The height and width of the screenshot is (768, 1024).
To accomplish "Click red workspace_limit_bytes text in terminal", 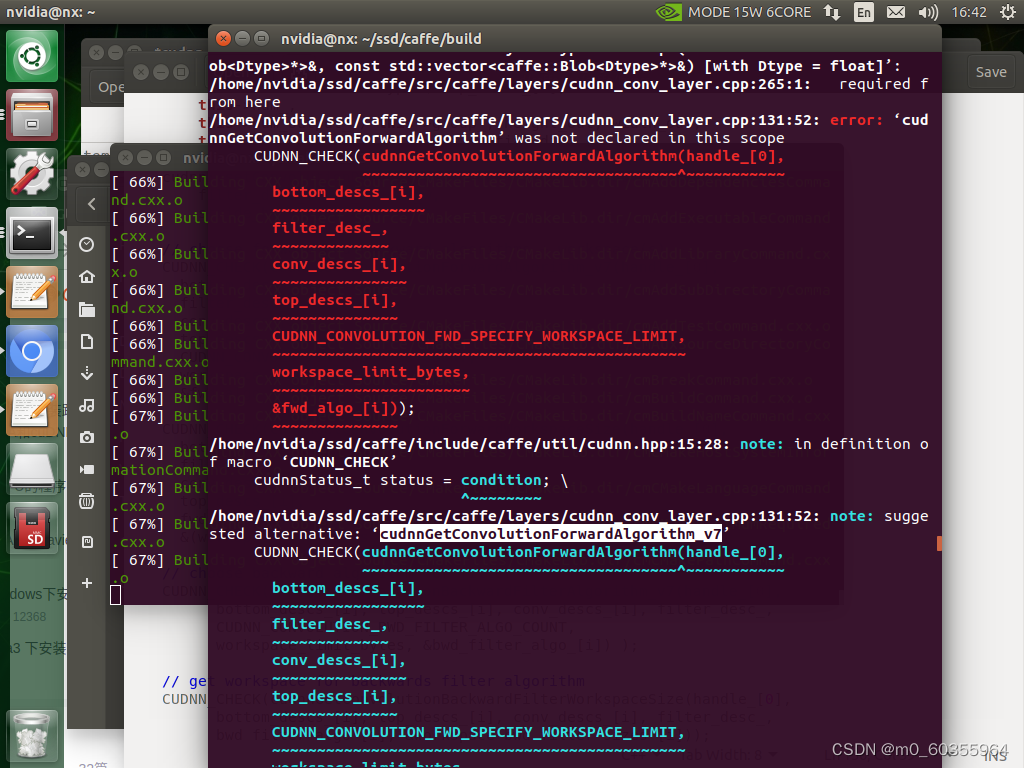I will pos(370,372).
